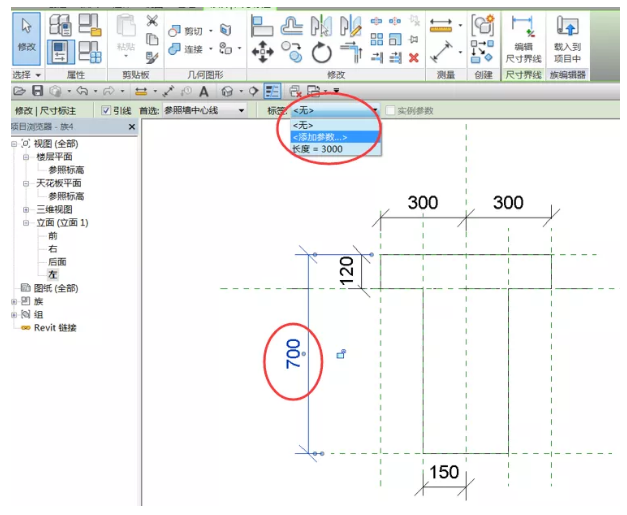Collapse the 视图 (全部) tree node
Image resolution: width=627 pixels, height=515 pixels.
click(x=14, y=144)
